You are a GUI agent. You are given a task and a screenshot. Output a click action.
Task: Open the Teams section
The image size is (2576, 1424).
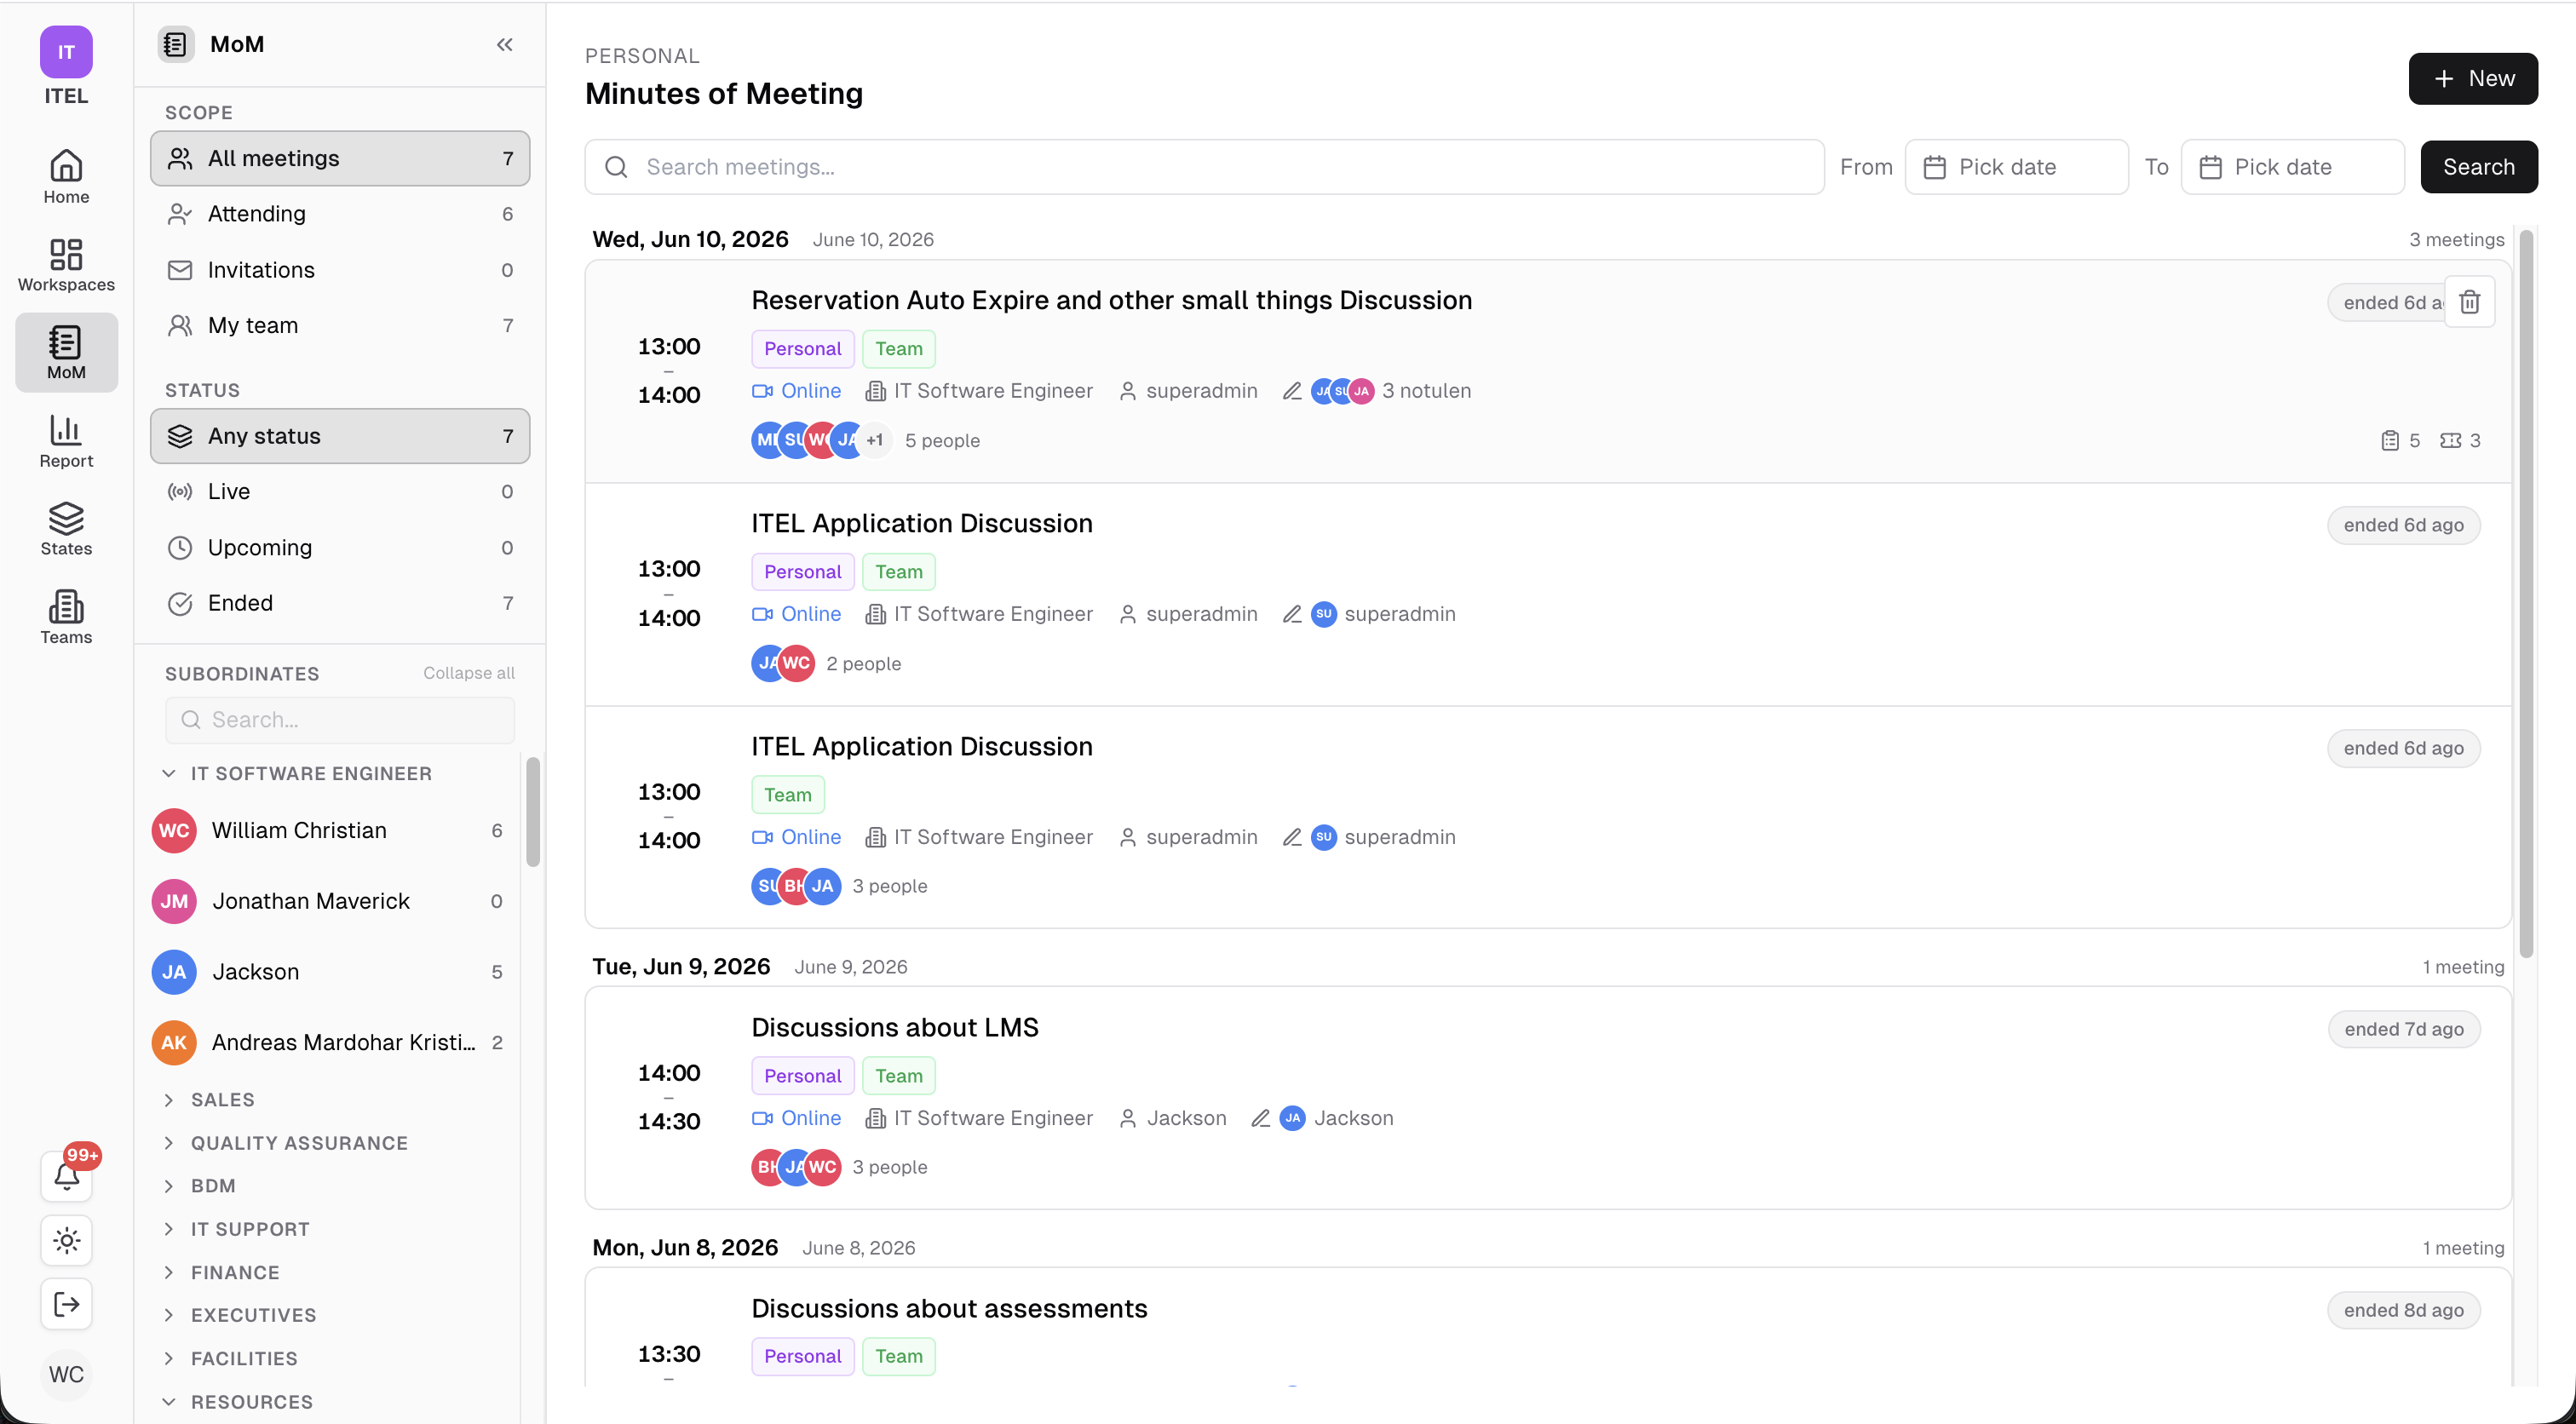66,617
